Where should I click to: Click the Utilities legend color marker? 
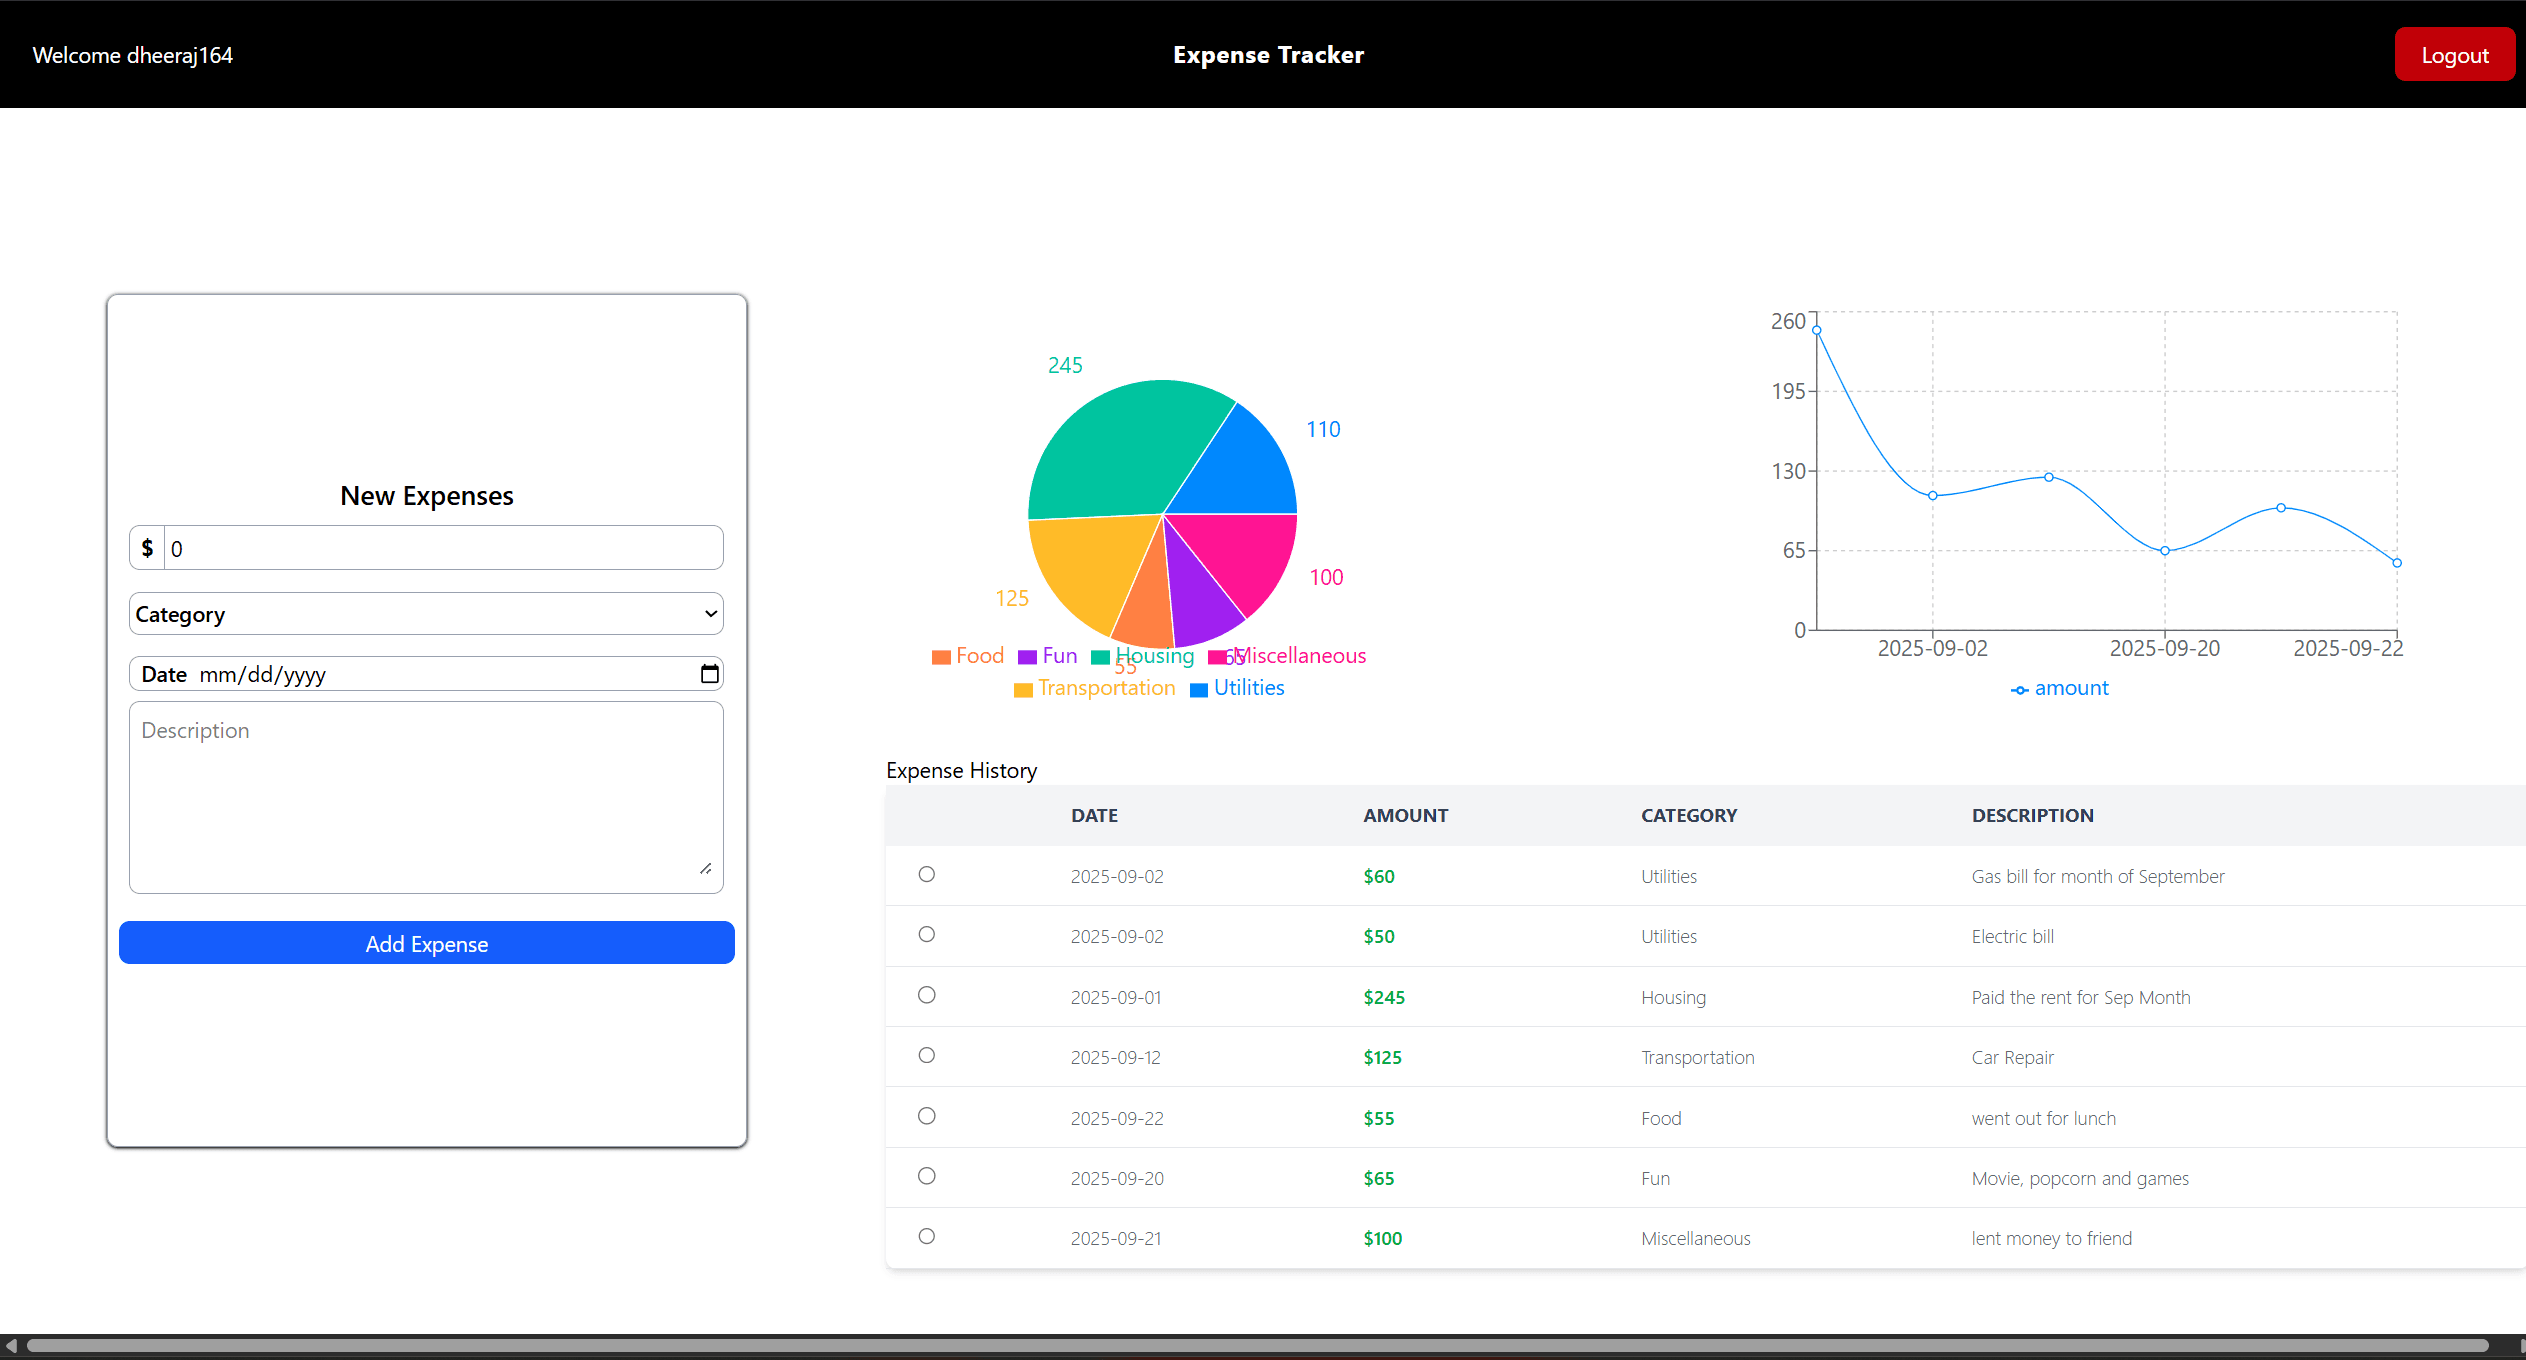point(1198,689)
